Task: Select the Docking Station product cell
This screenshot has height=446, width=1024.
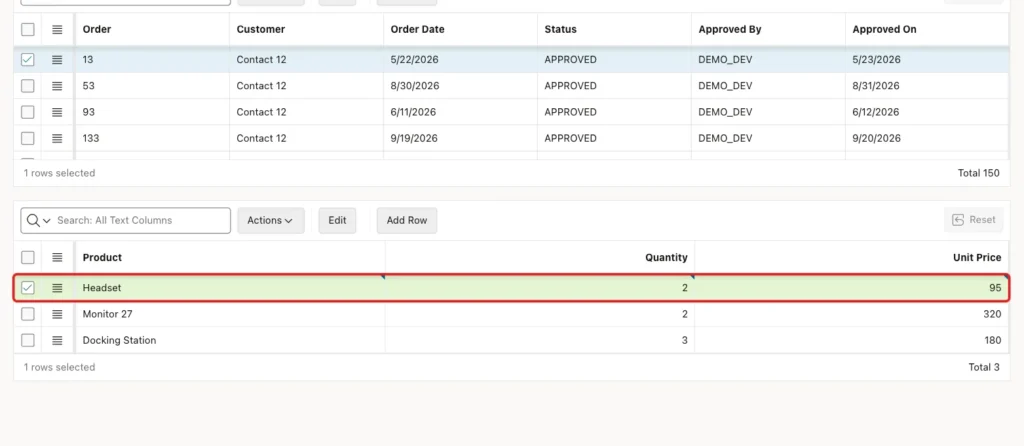Action: pos(230,340)
